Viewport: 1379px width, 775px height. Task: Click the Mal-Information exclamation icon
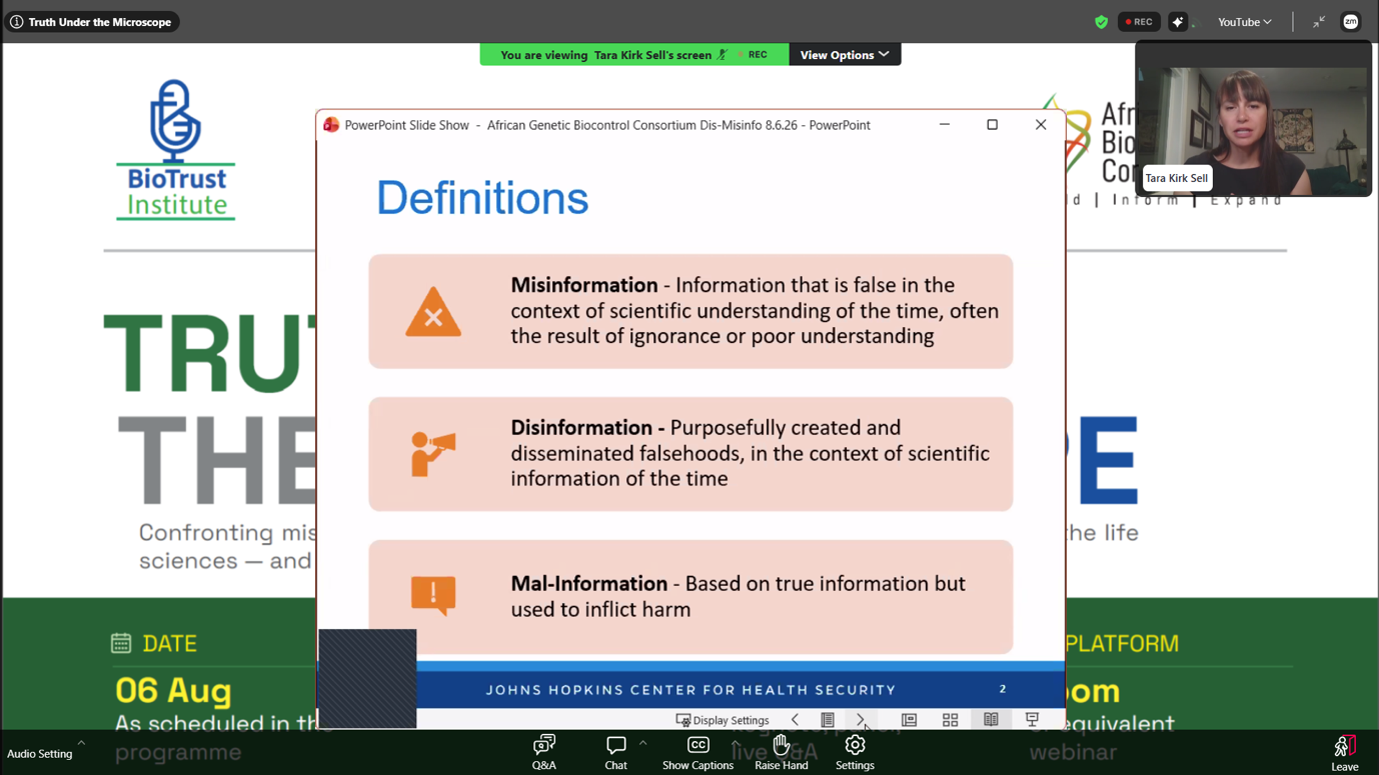tap(433, 596)
